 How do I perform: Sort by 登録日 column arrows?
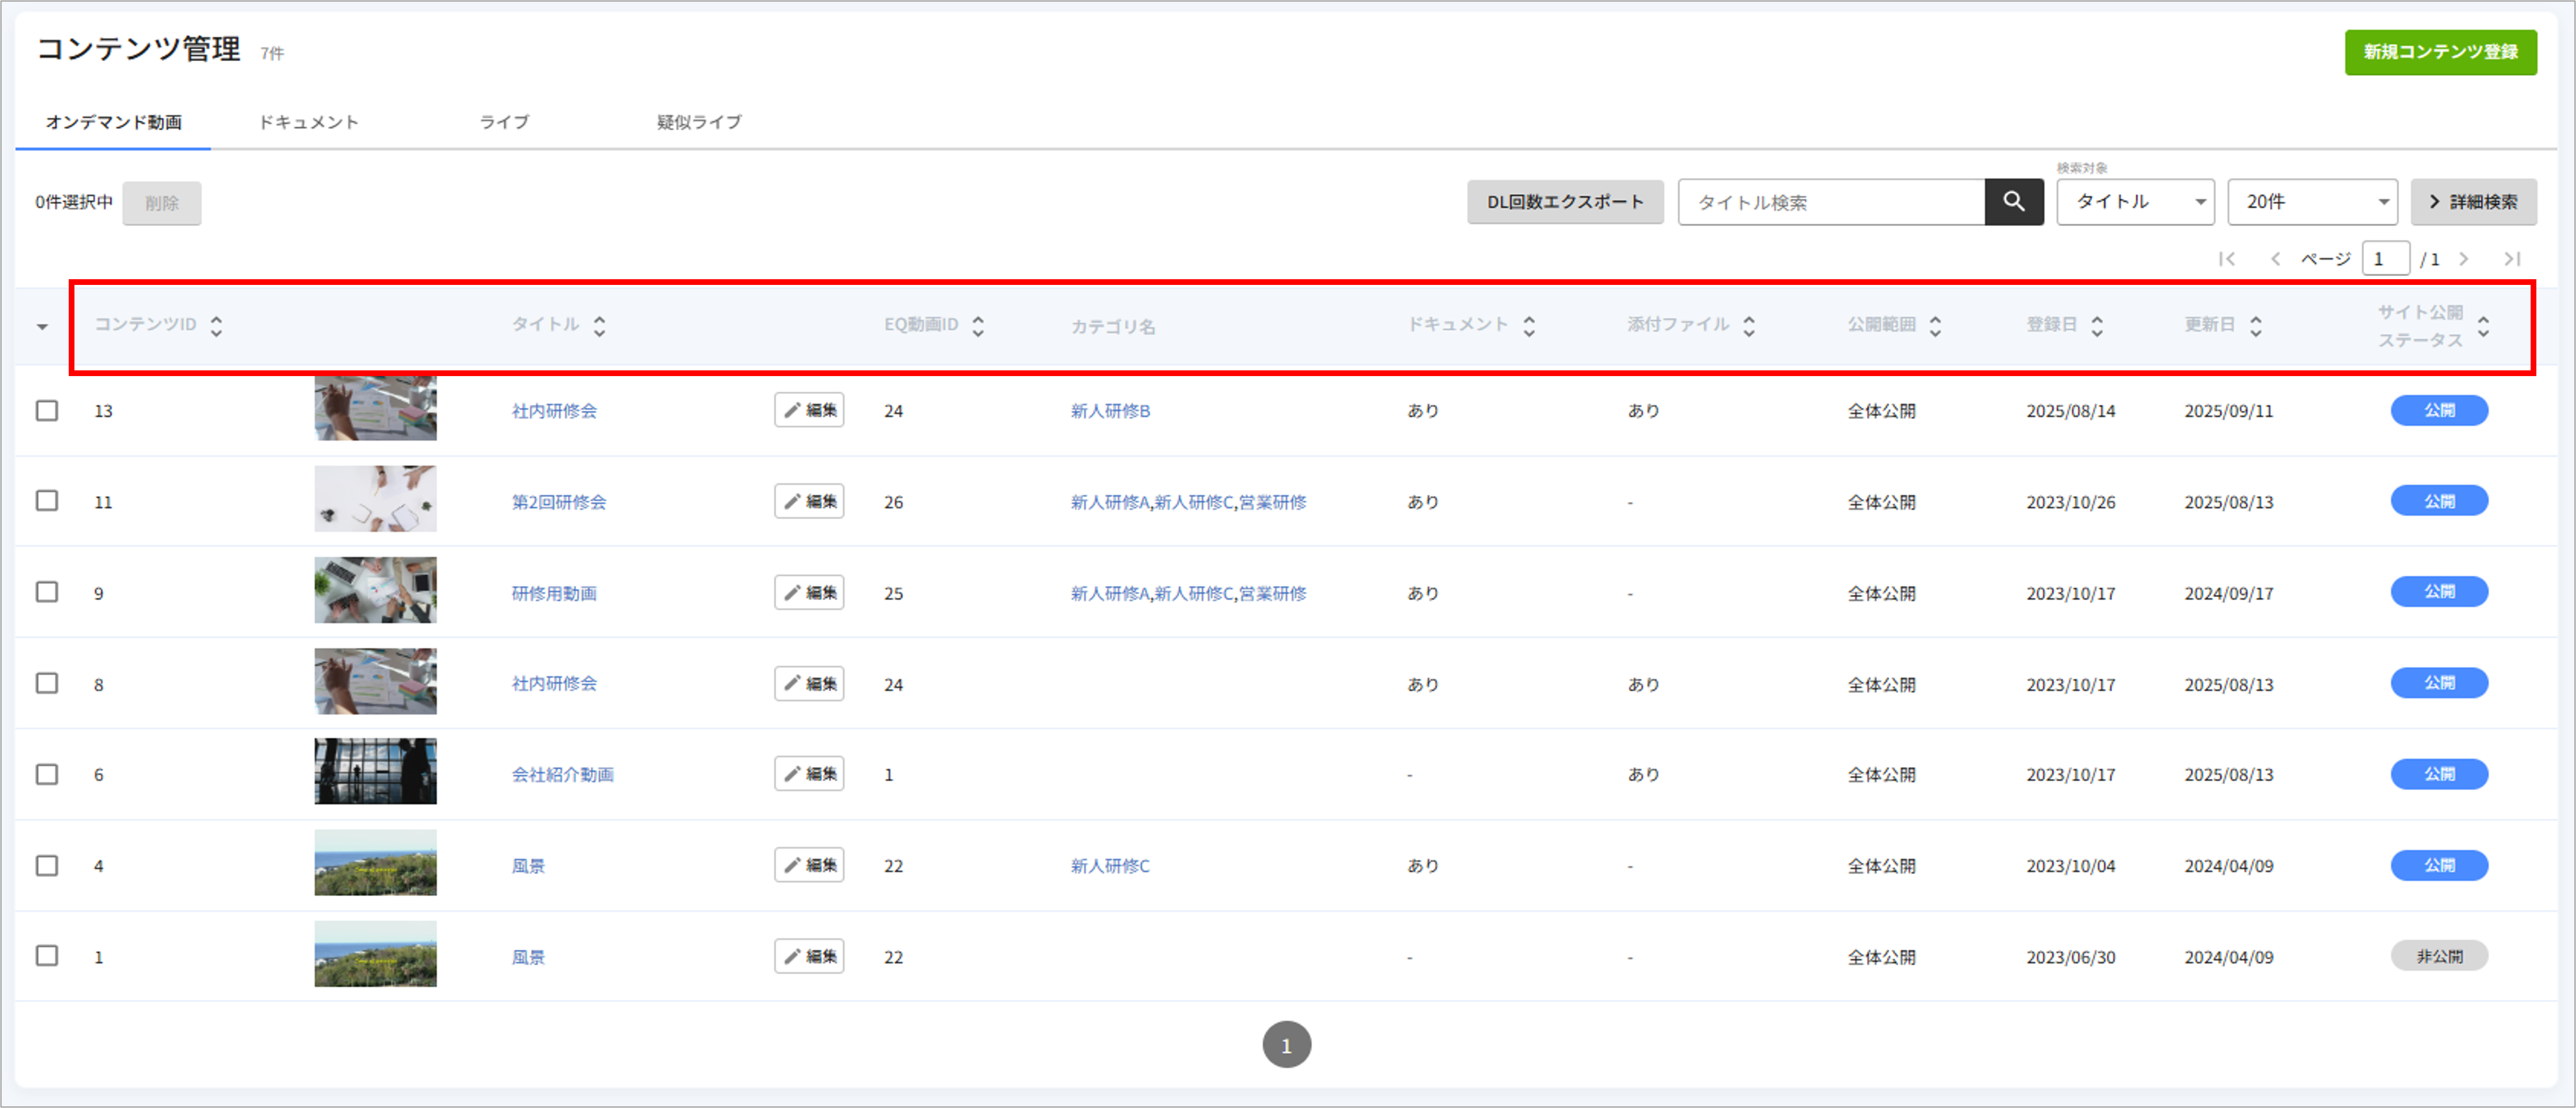(2097, 325)
